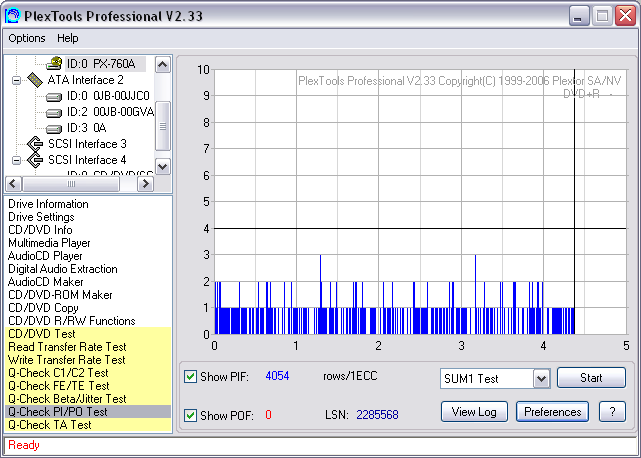641x458 pixels.
Task: Click device tree scroll left arrow
Action: pos(13,184)
